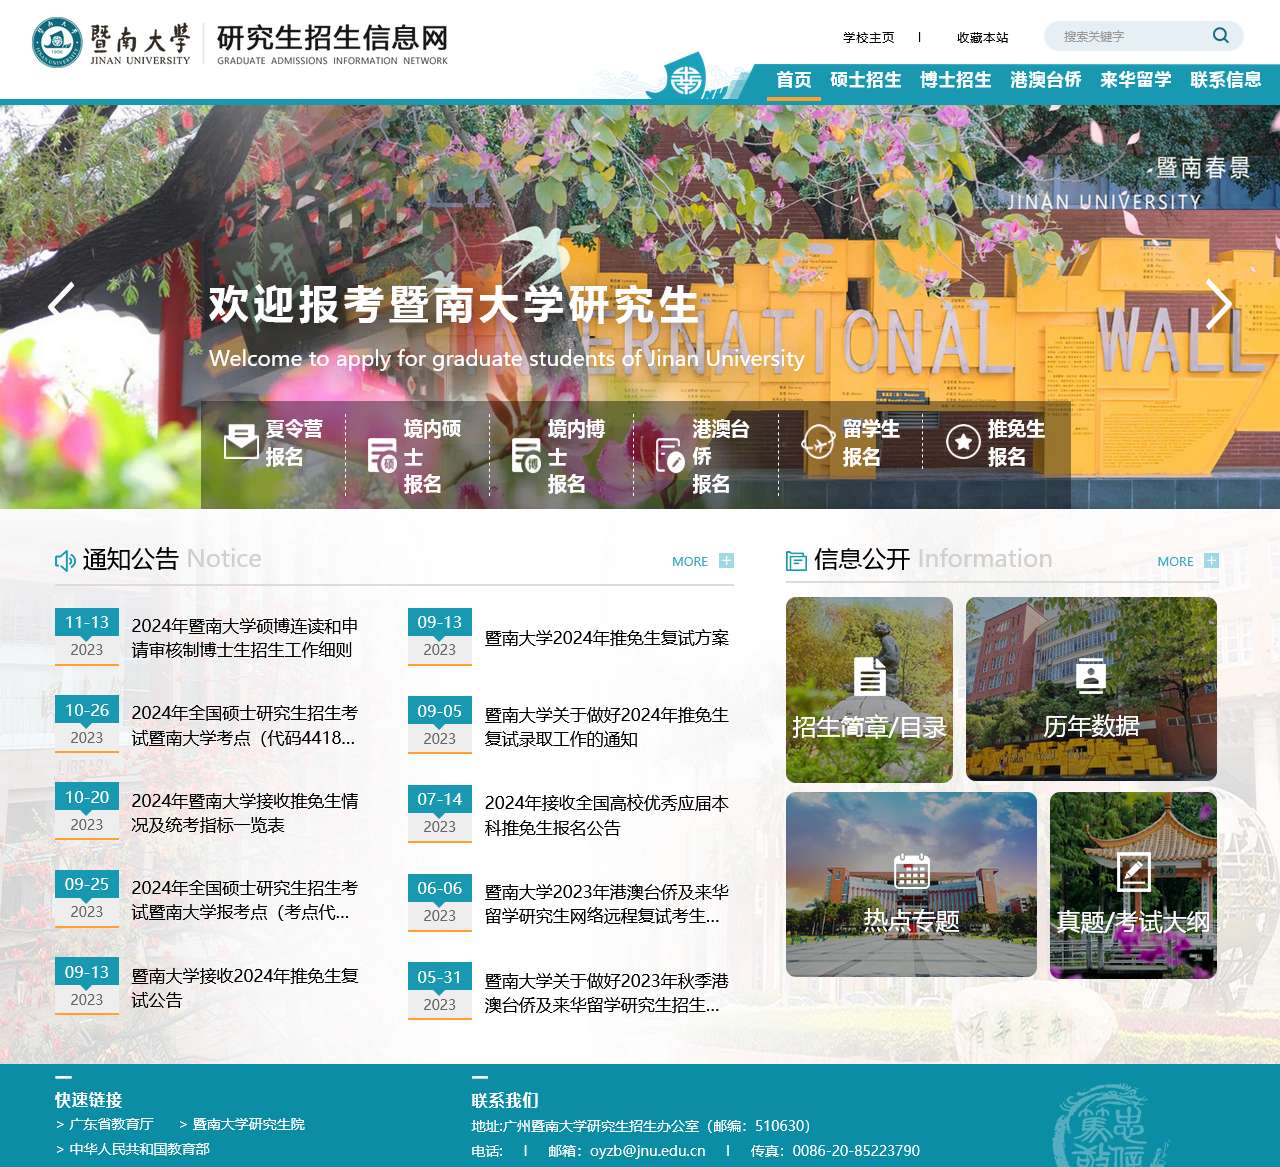Viewport: 1280px width, 1167px height.
Task: Open notice 暨南大学关于做好2024年推免生复试录取工作的通知
Action: [x=607, y=727]
